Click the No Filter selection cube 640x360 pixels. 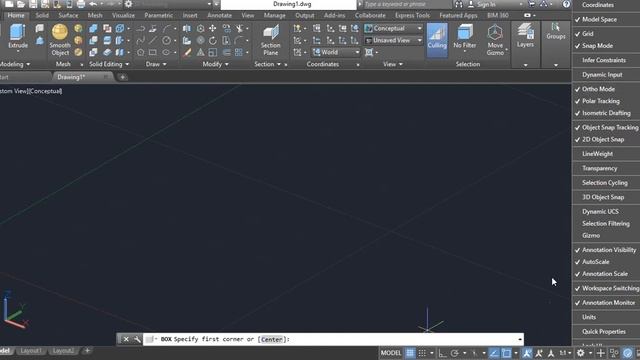click(464, 37)
